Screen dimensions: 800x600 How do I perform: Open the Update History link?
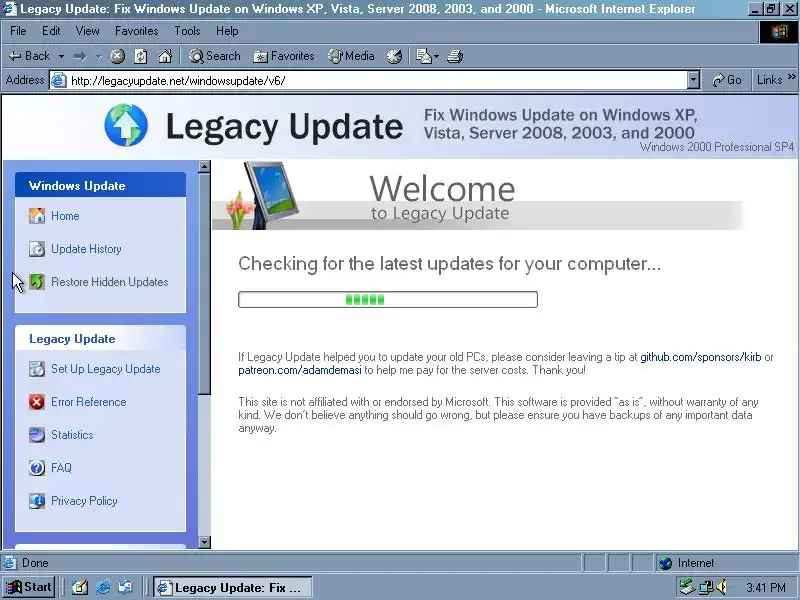[86, 249]
